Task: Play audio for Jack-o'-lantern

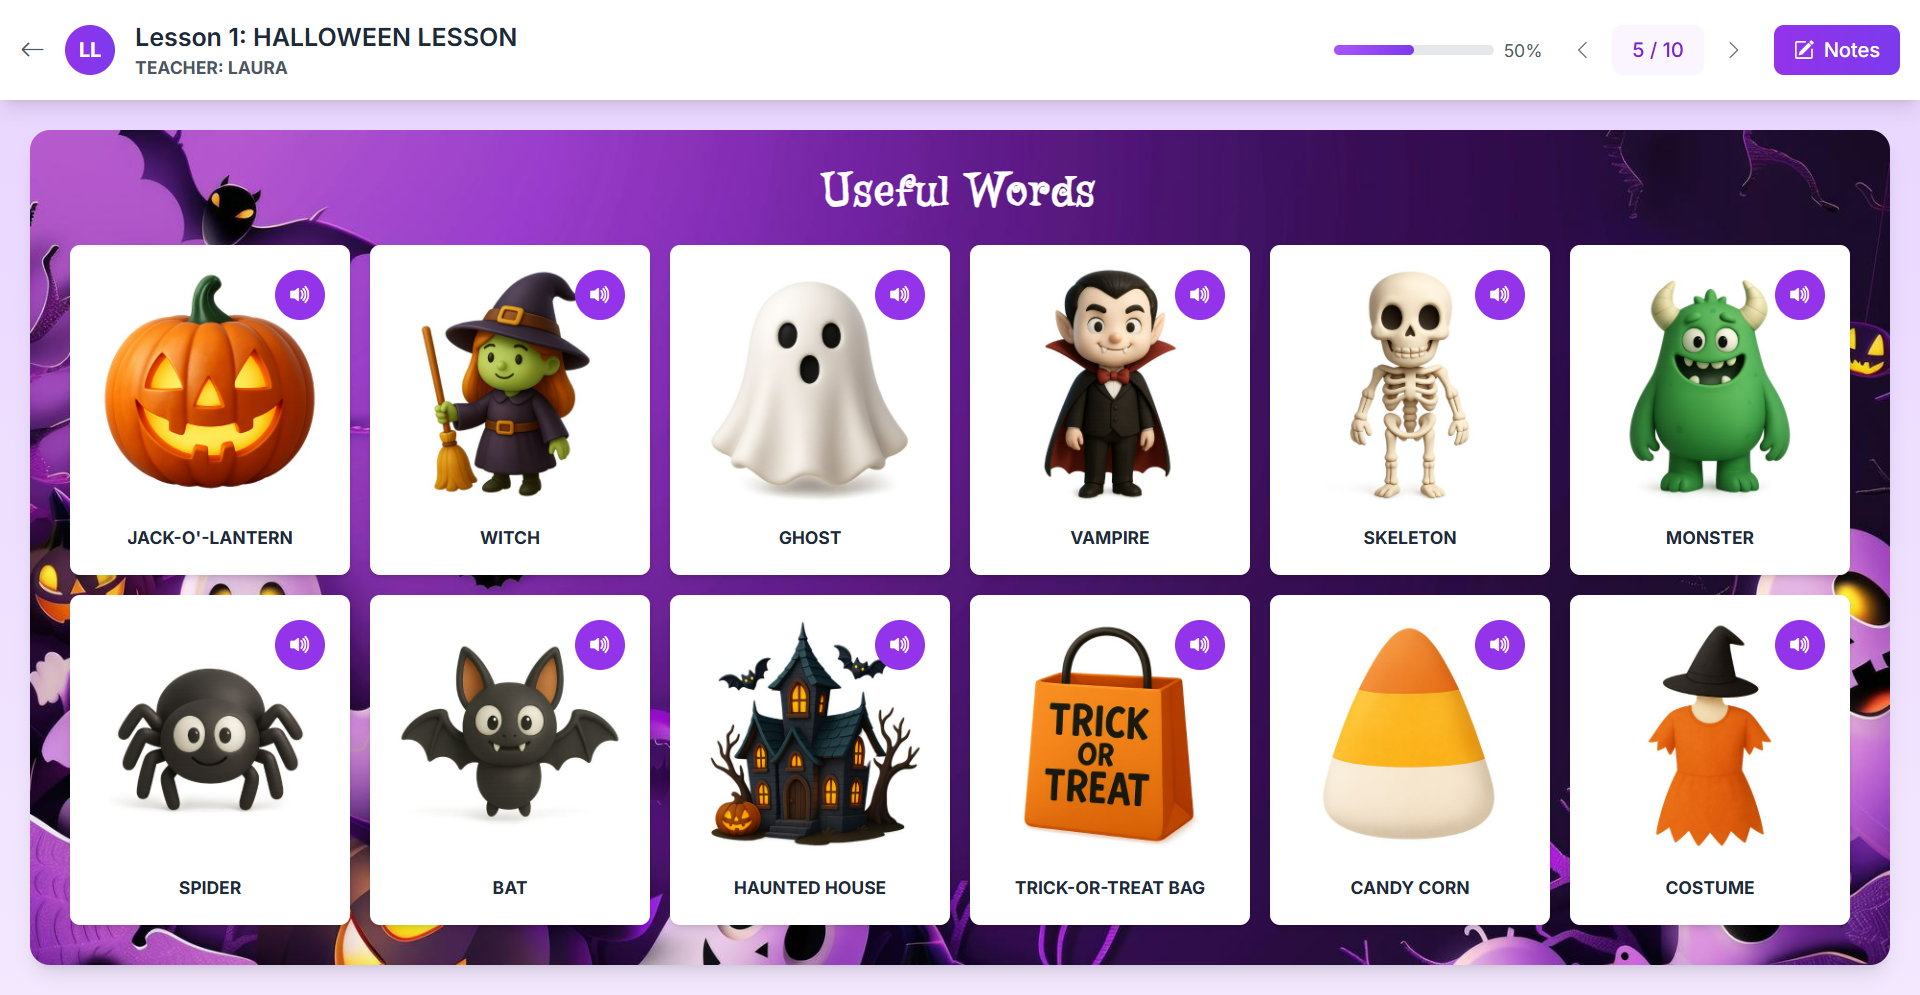Action: pyautogui.click(x=300, y=295)
